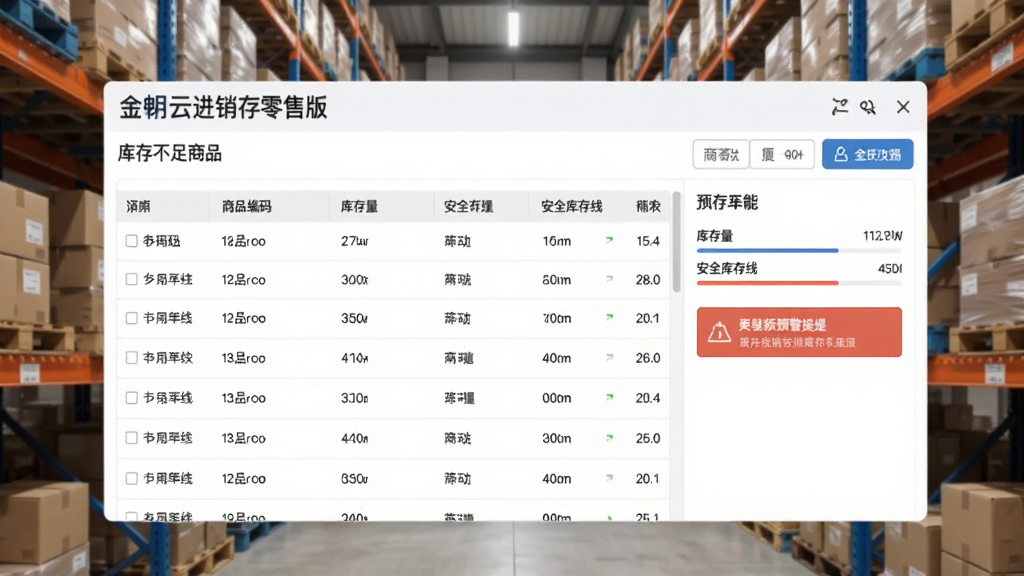The image size is (1024, 576).
Task: Click the 安全库存线 column header
Action: (x=571, y=206)
